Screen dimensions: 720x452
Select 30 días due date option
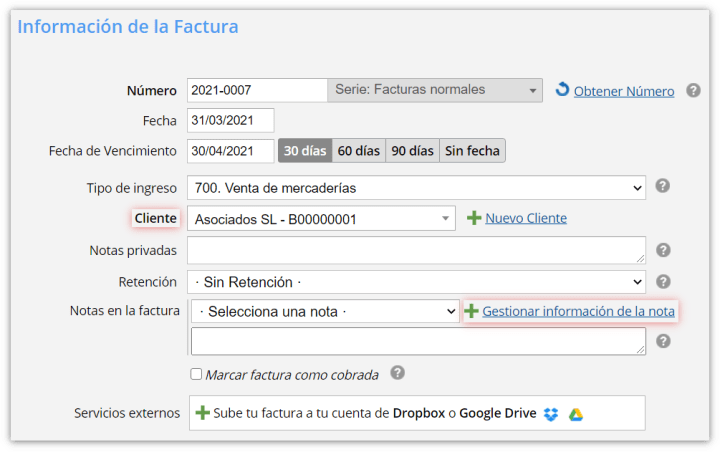click(x=305, y=151)
